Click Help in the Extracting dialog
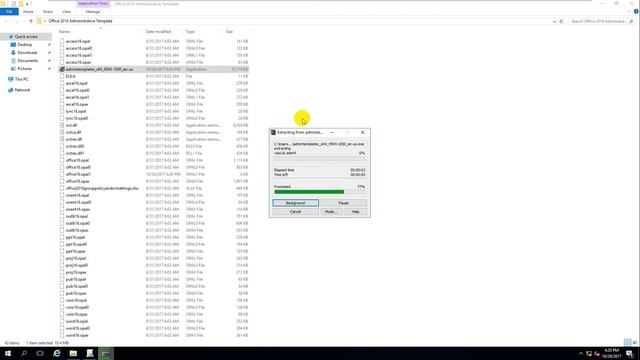640x360 pixels. pos(356,212)
